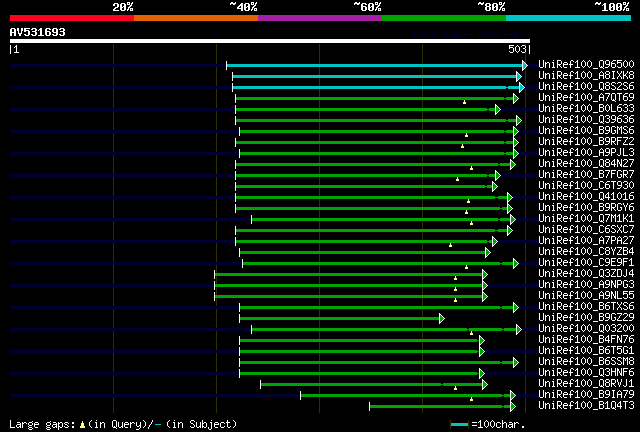
Task: Click the text UniRef100_Q3HNF6
Action: [586, 373]
